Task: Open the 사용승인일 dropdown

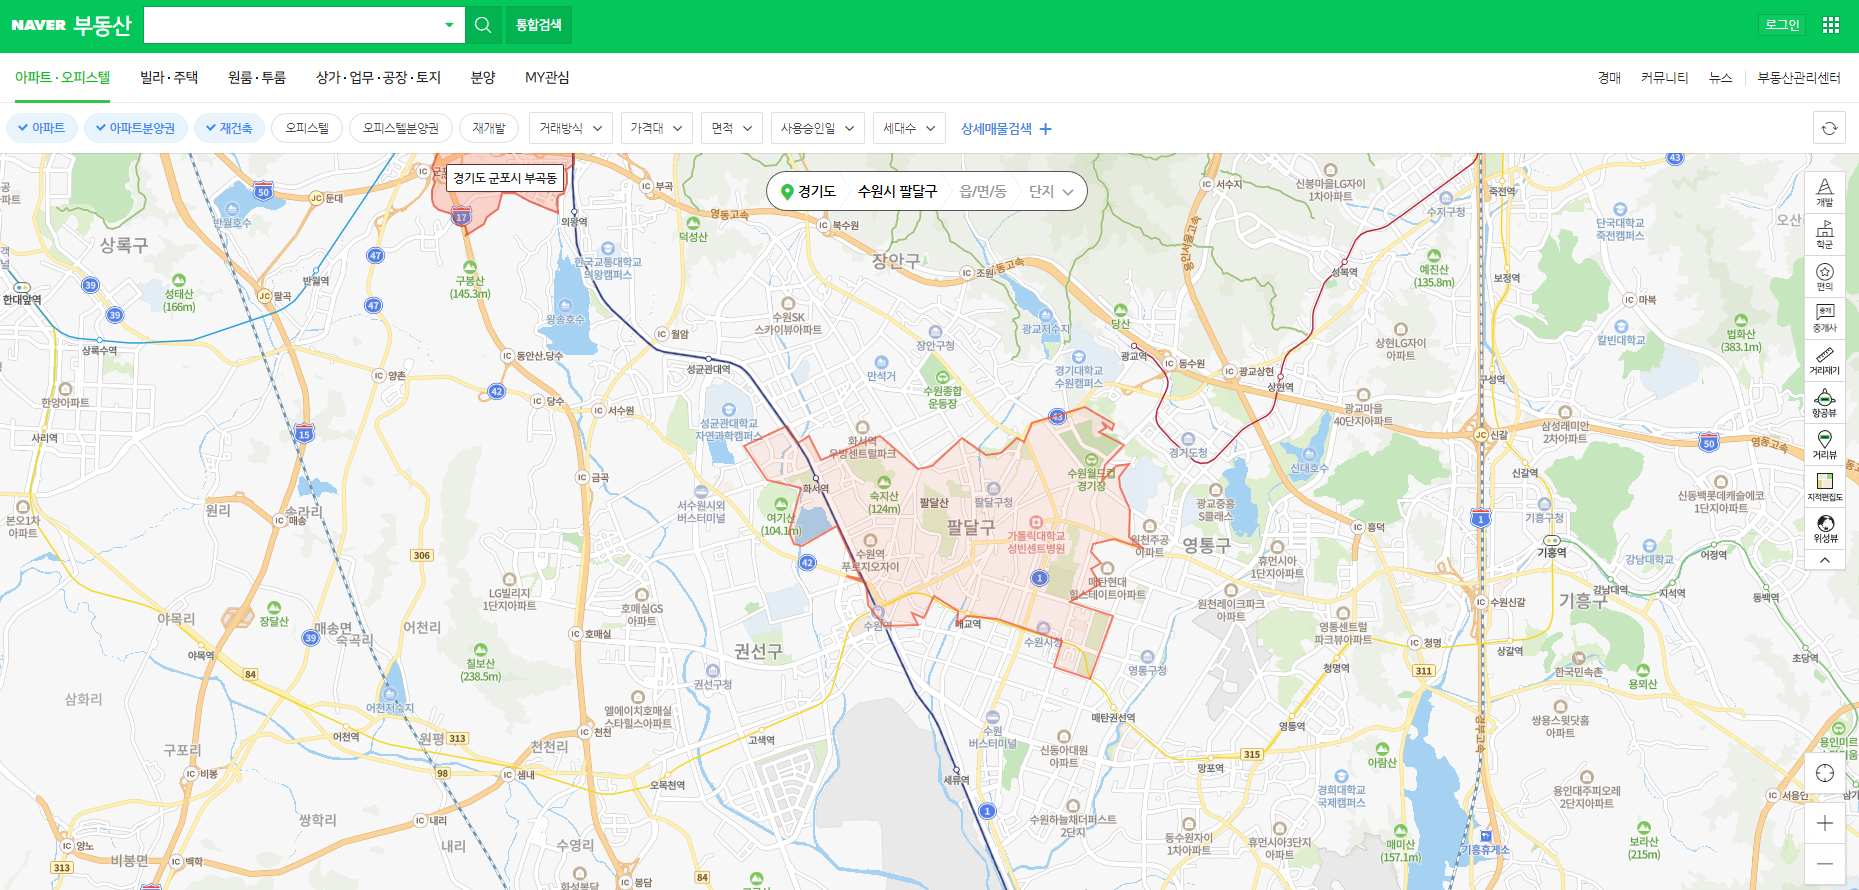Action: [818, 128]
